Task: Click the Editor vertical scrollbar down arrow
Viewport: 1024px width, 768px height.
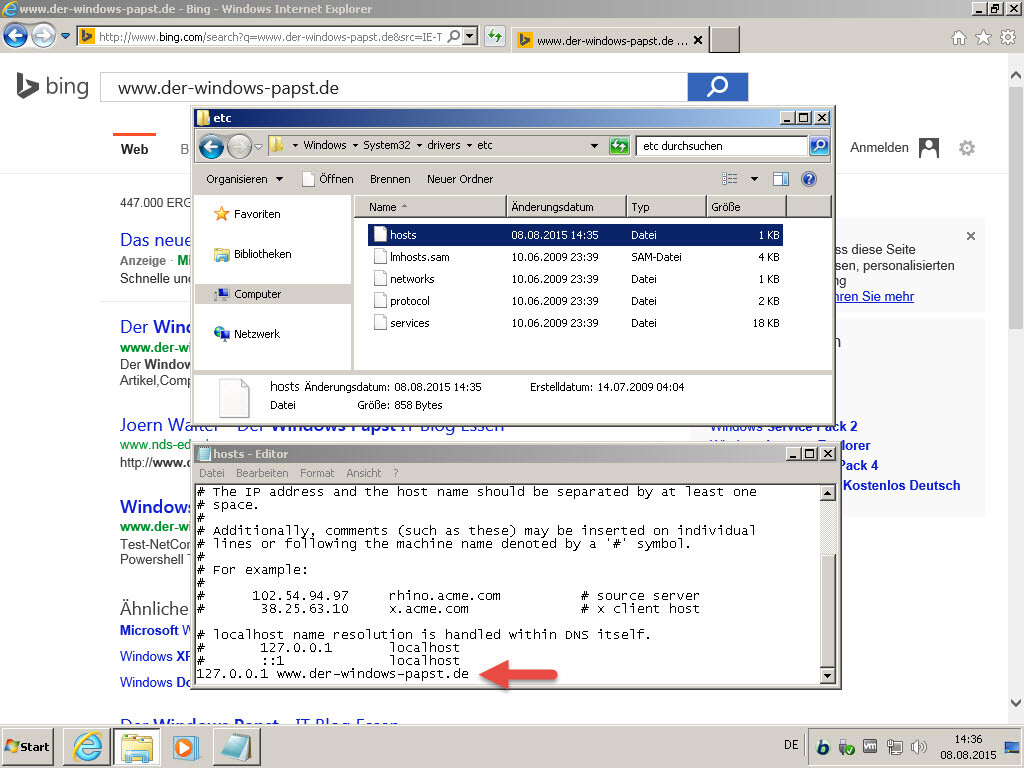Action: pos(827,677)
